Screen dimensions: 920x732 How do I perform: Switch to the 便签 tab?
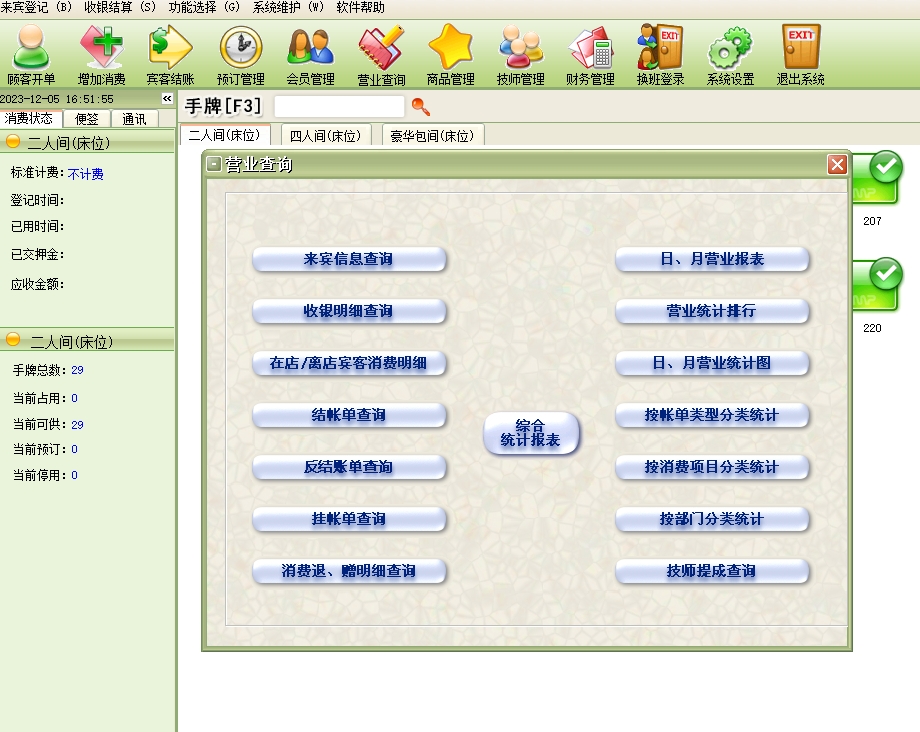coord(87,119)
